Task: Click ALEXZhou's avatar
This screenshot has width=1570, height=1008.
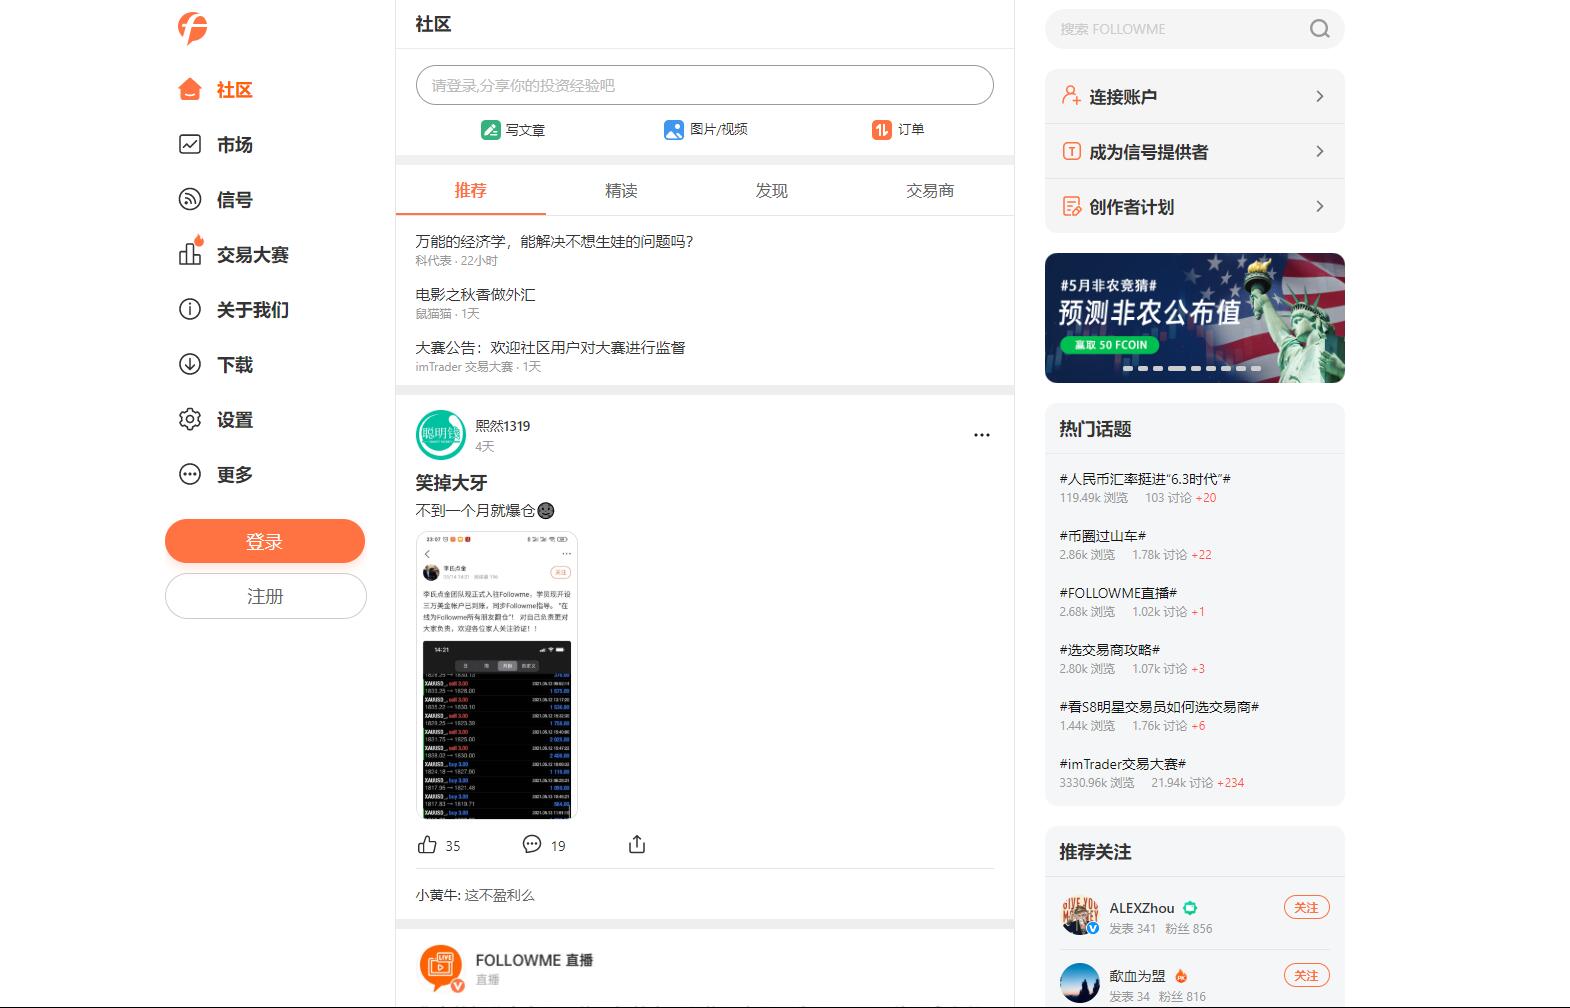Action: (1080, 915)
